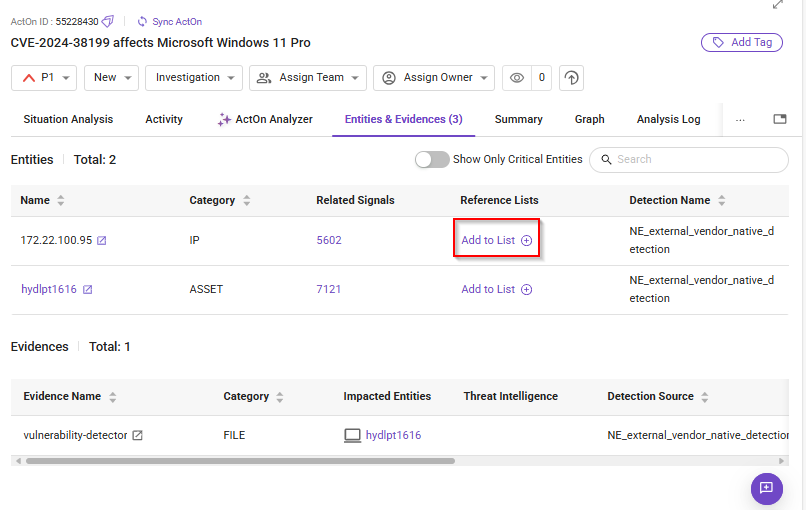Click the vulnerability-detector evidence name

(75, 435)
